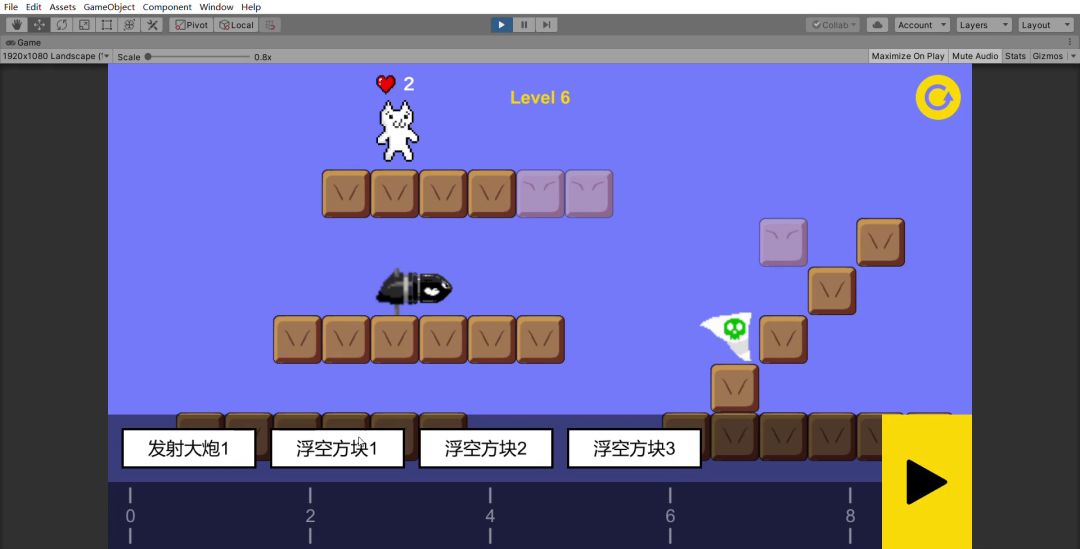This screenshot has width=1080, height=549.
Task: Select the Scale tool
Action: (85, 25)
